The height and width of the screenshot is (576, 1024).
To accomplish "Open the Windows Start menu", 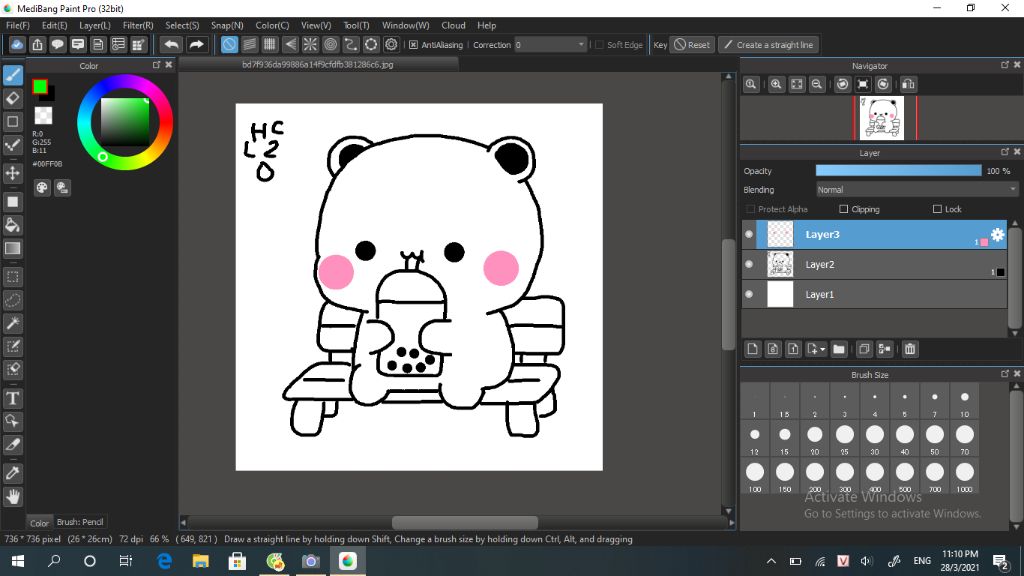I will pyautogui.click(x=18, y=561).
